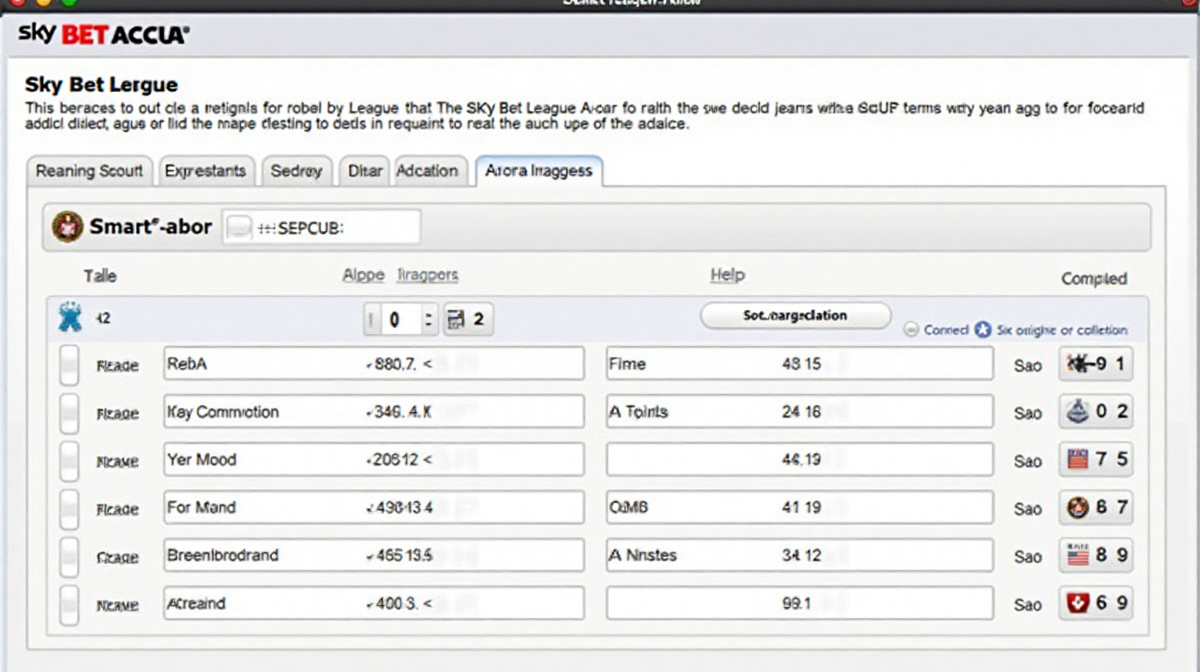Click the Sot.aargeclation button
The height and width of the screenshot is (672, 1200).
(x=795, y=315)
